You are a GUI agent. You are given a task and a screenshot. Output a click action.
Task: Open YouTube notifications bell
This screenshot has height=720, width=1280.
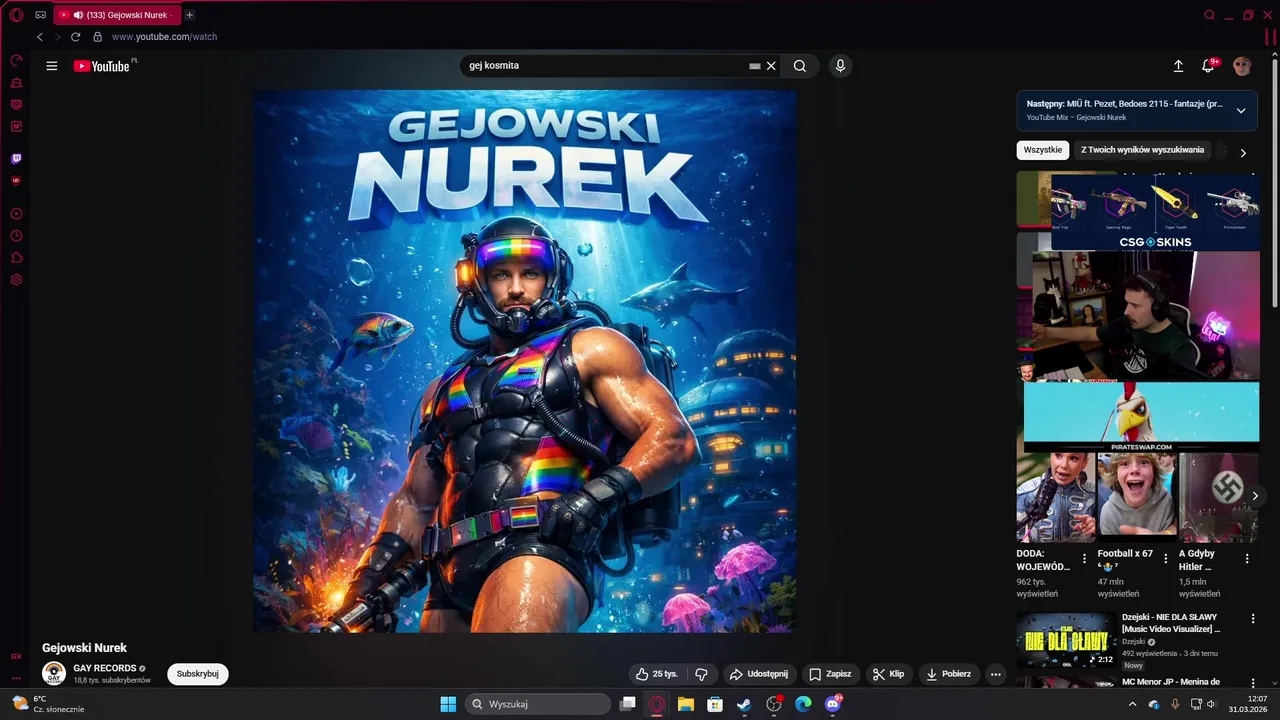[1208, 66]
